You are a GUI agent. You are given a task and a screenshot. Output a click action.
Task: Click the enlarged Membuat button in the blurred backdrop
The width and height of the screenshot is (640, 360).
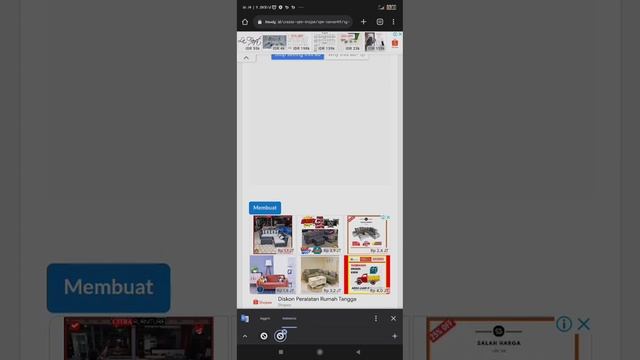[x=109, y=288]
